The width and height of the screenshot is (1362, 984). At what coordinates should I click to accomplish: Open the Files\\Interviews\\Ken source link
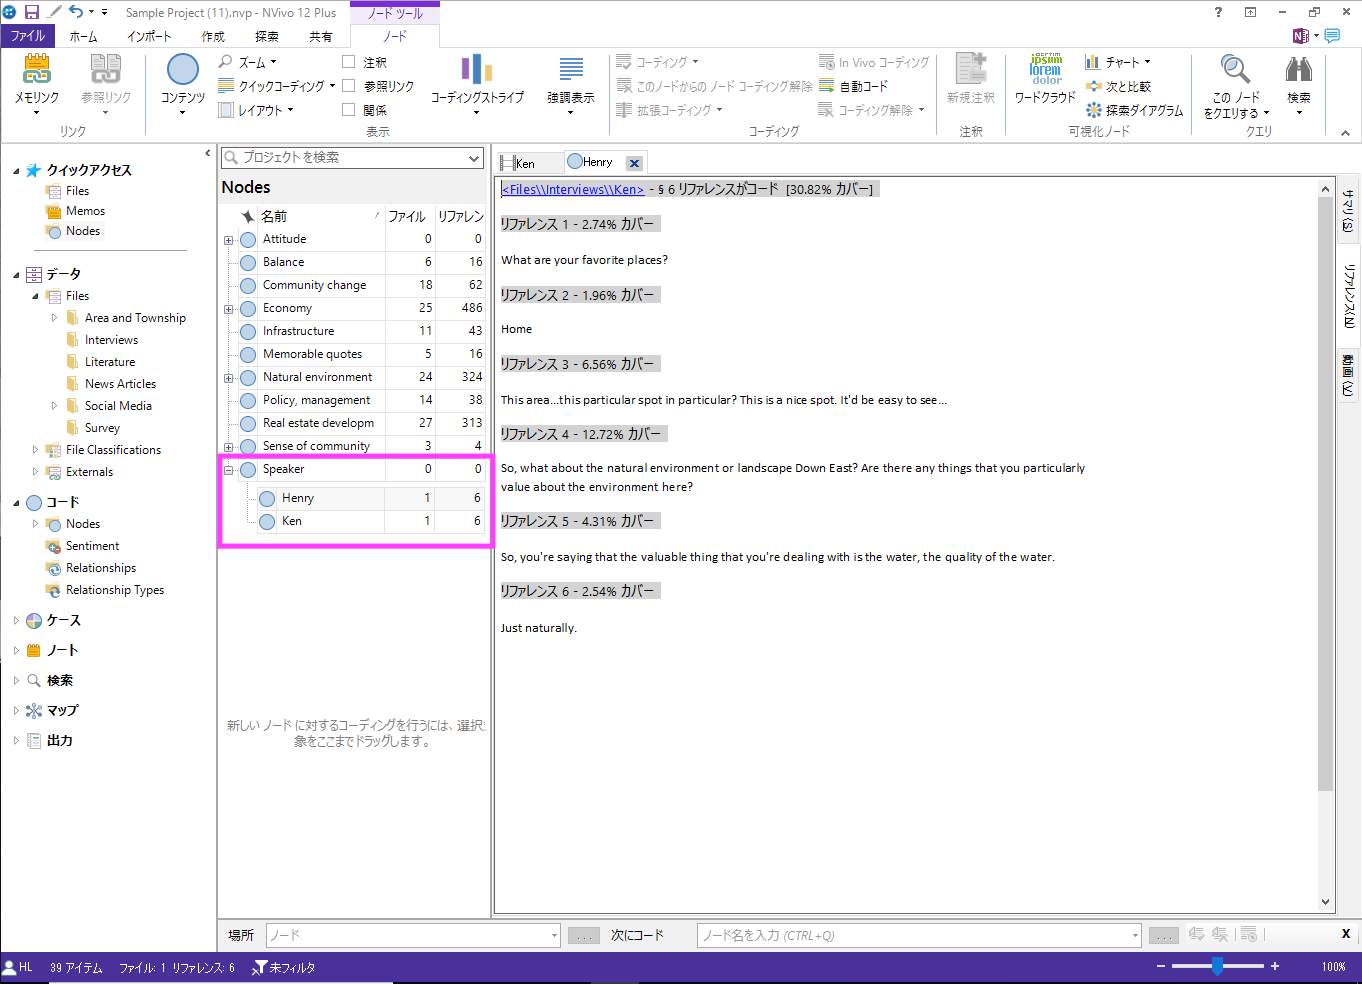[572, 189]
